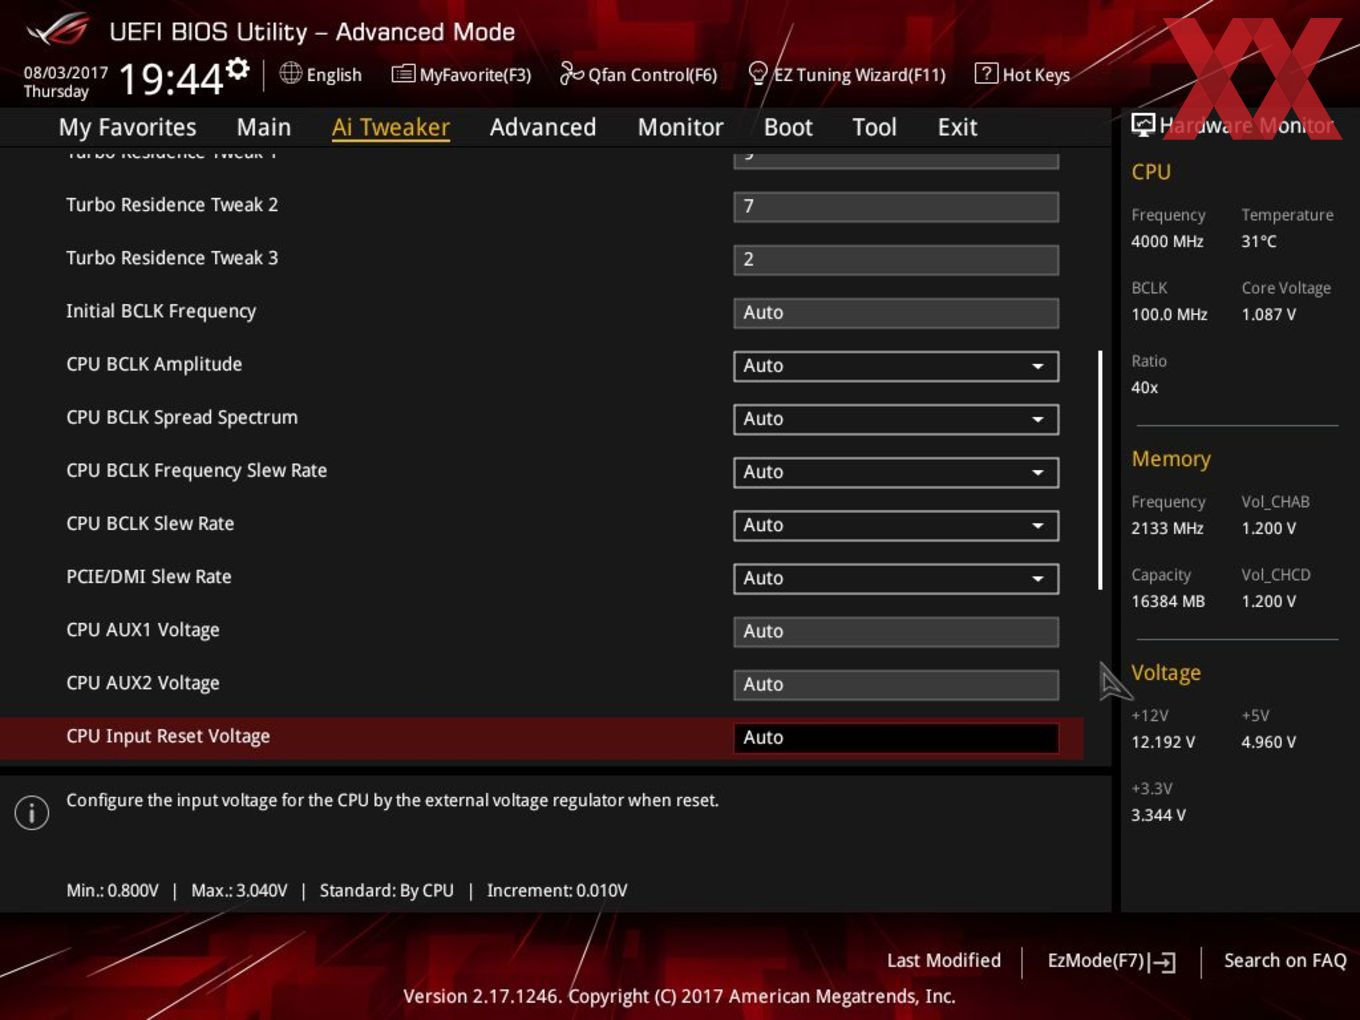The height and width of the screenshot is (1020, 1360).
Task: Select the CPU AUX1 Voltage label
Action: pyautogui.click(x=143, y=630)
